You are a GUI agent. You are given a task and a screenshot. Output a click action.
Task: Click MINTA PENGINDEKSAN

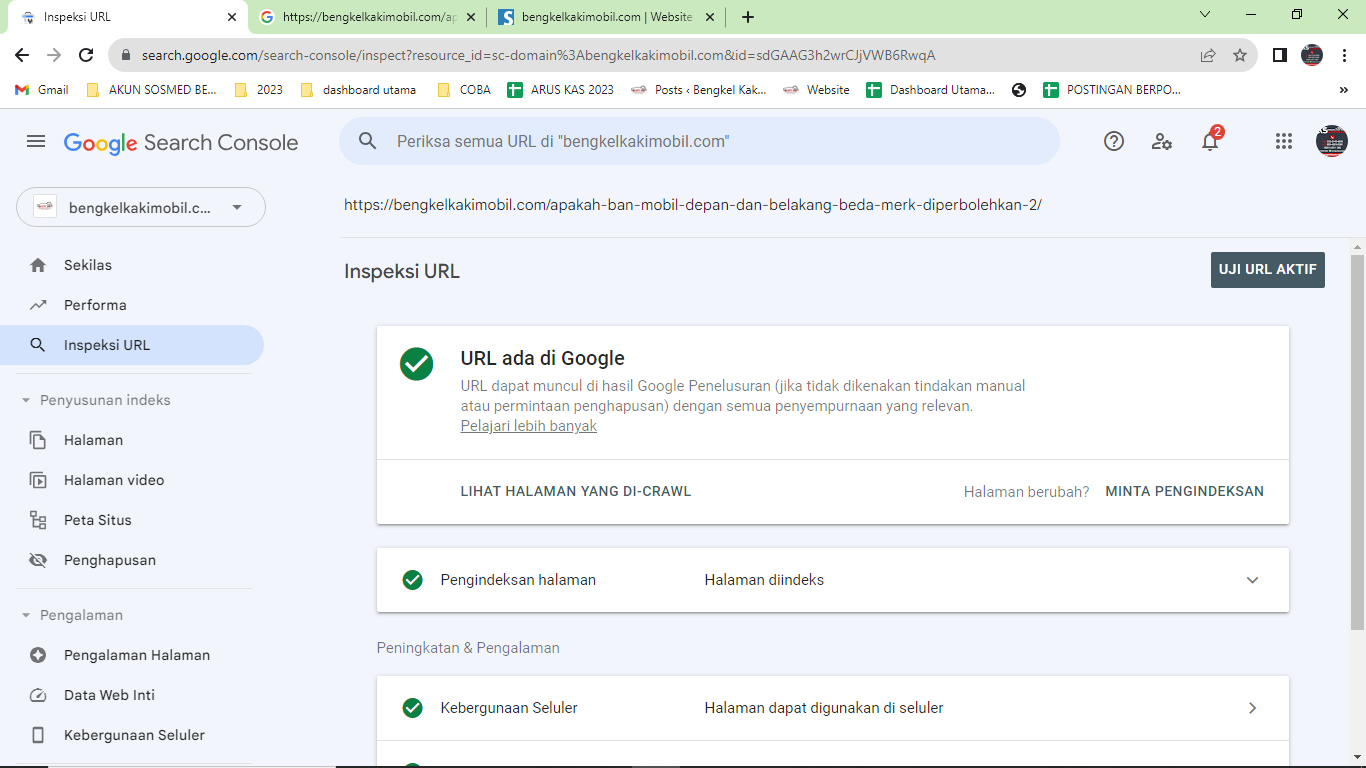1184,491
